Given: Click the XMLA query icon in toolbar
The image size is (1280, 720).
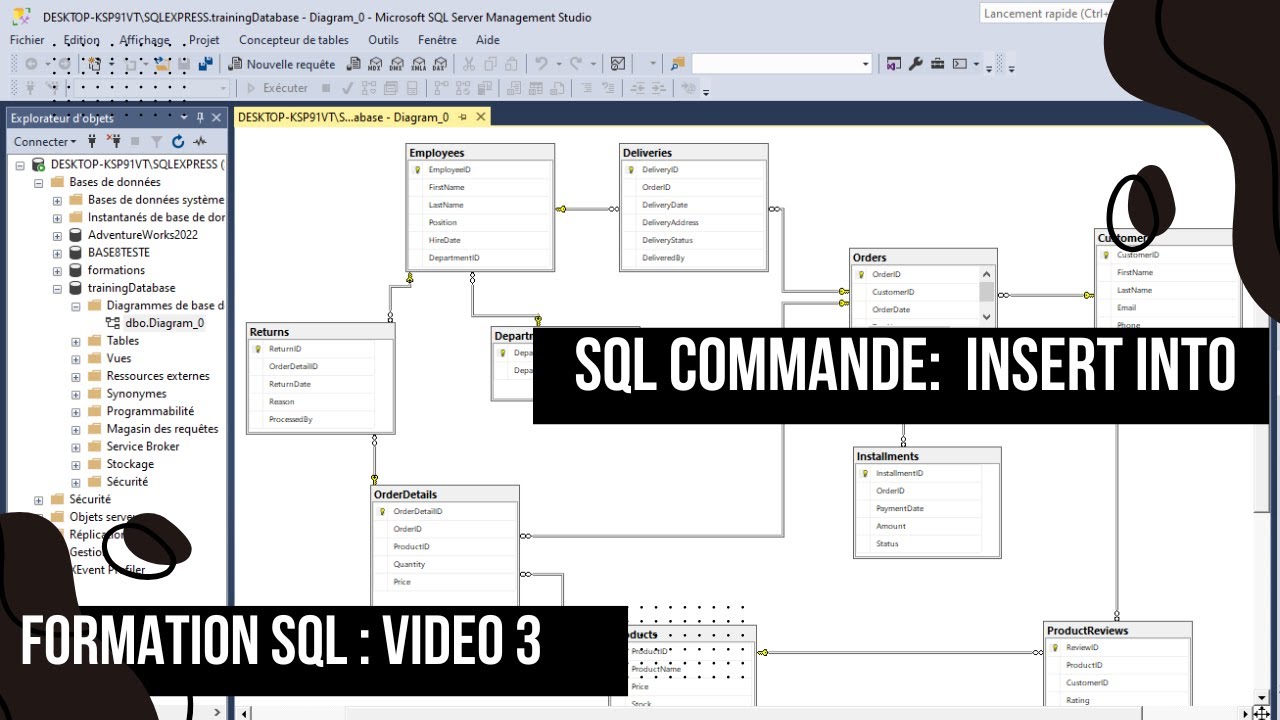Looking at the screenshot, I should click(x=419, y=64).
